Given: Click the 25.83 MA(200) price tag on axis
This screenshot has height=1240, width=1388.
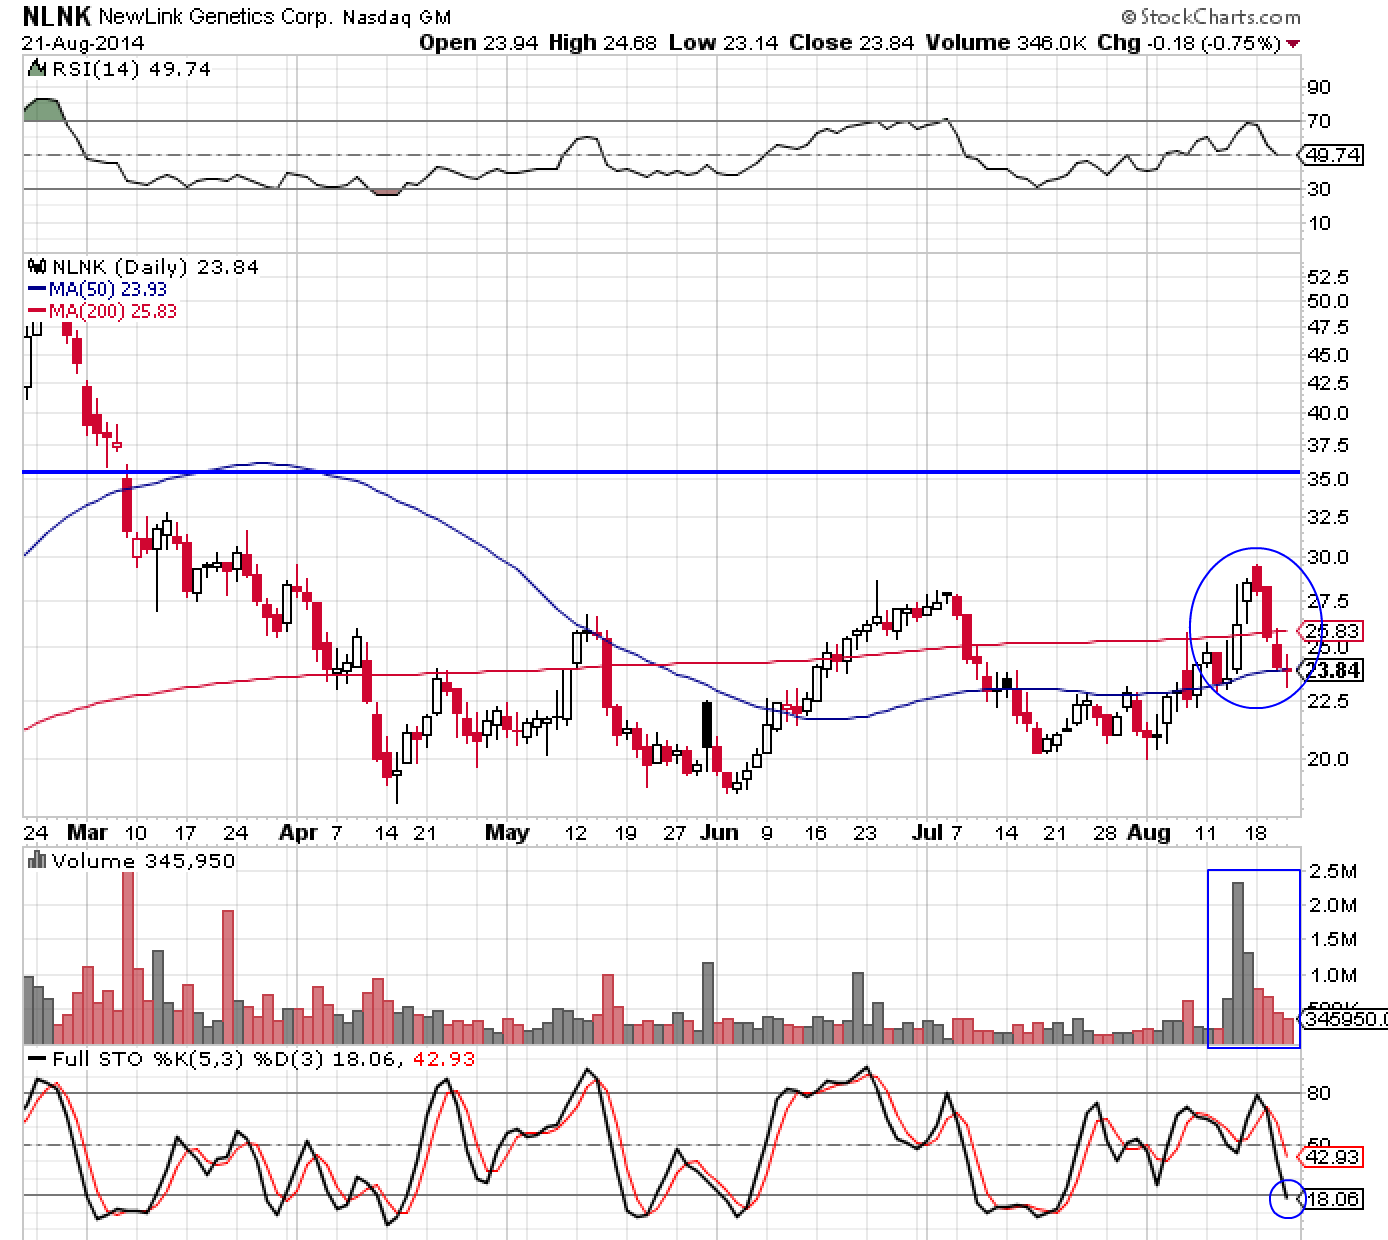Looking at the screenshot, I should pos(1332,631).
